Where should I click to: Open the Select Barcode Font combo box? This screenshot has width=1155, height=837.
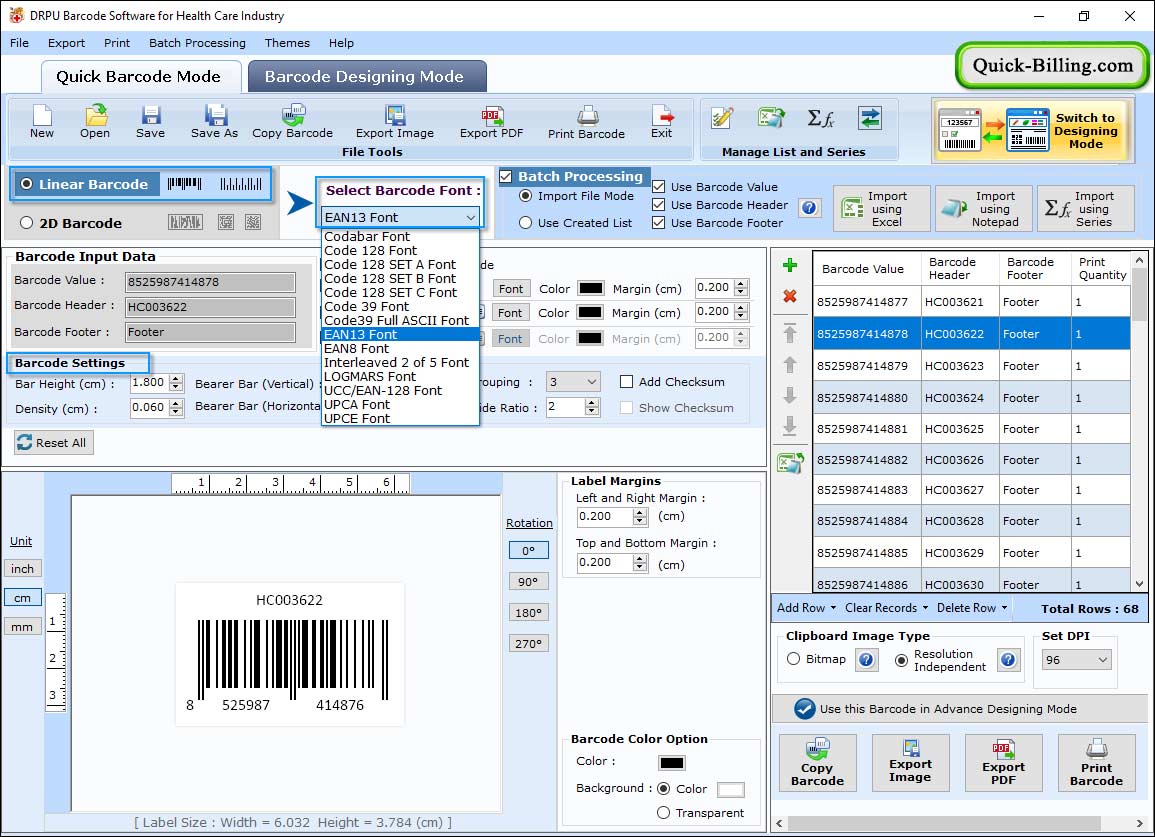tap(401, 217)
